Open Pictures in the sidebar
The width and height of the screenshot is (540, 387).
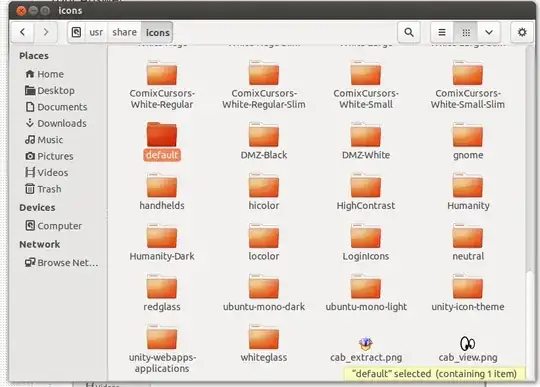[x=49, y=156]
